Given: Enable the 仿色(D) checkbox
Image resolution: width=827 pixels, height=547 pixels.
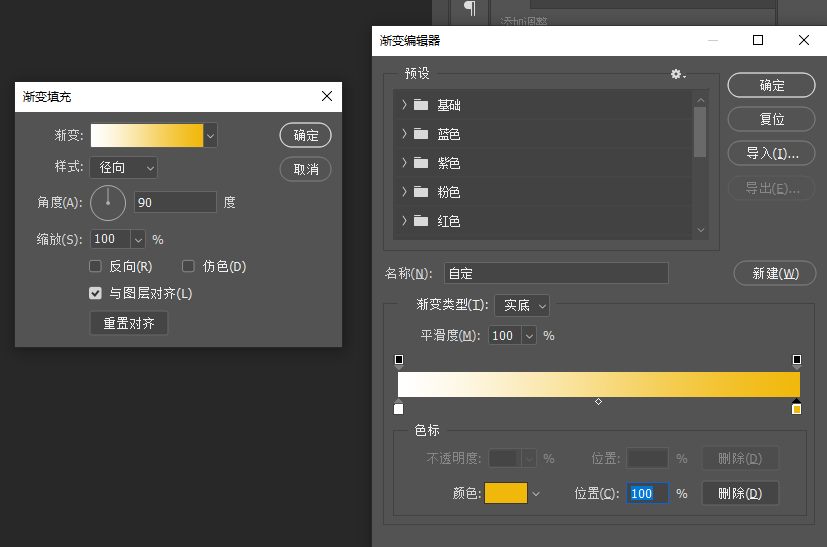Looking at the screenshot, I should click(x=188, y=266).
